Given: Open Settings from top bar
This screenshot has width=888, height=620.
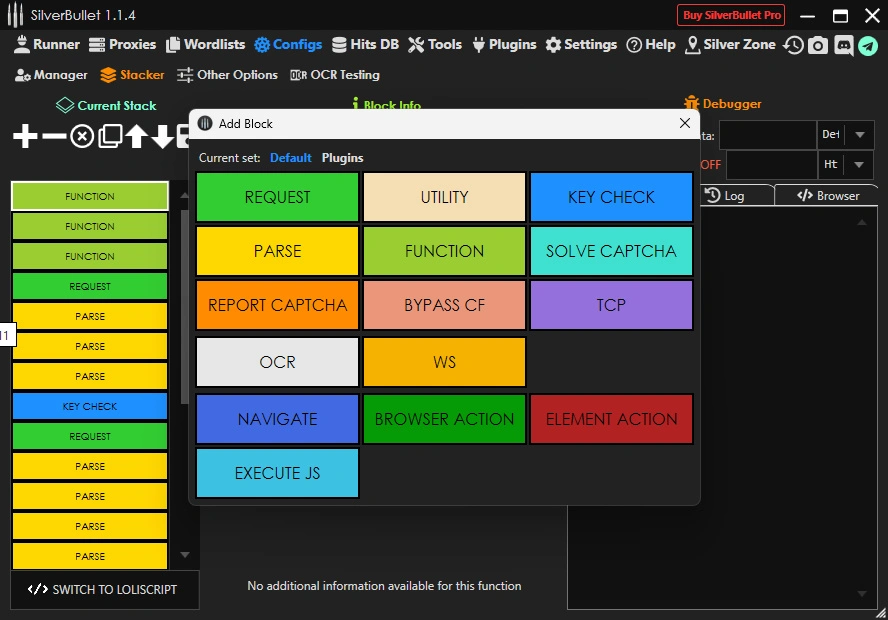Looking at the screenshot, I should point(581,44).
